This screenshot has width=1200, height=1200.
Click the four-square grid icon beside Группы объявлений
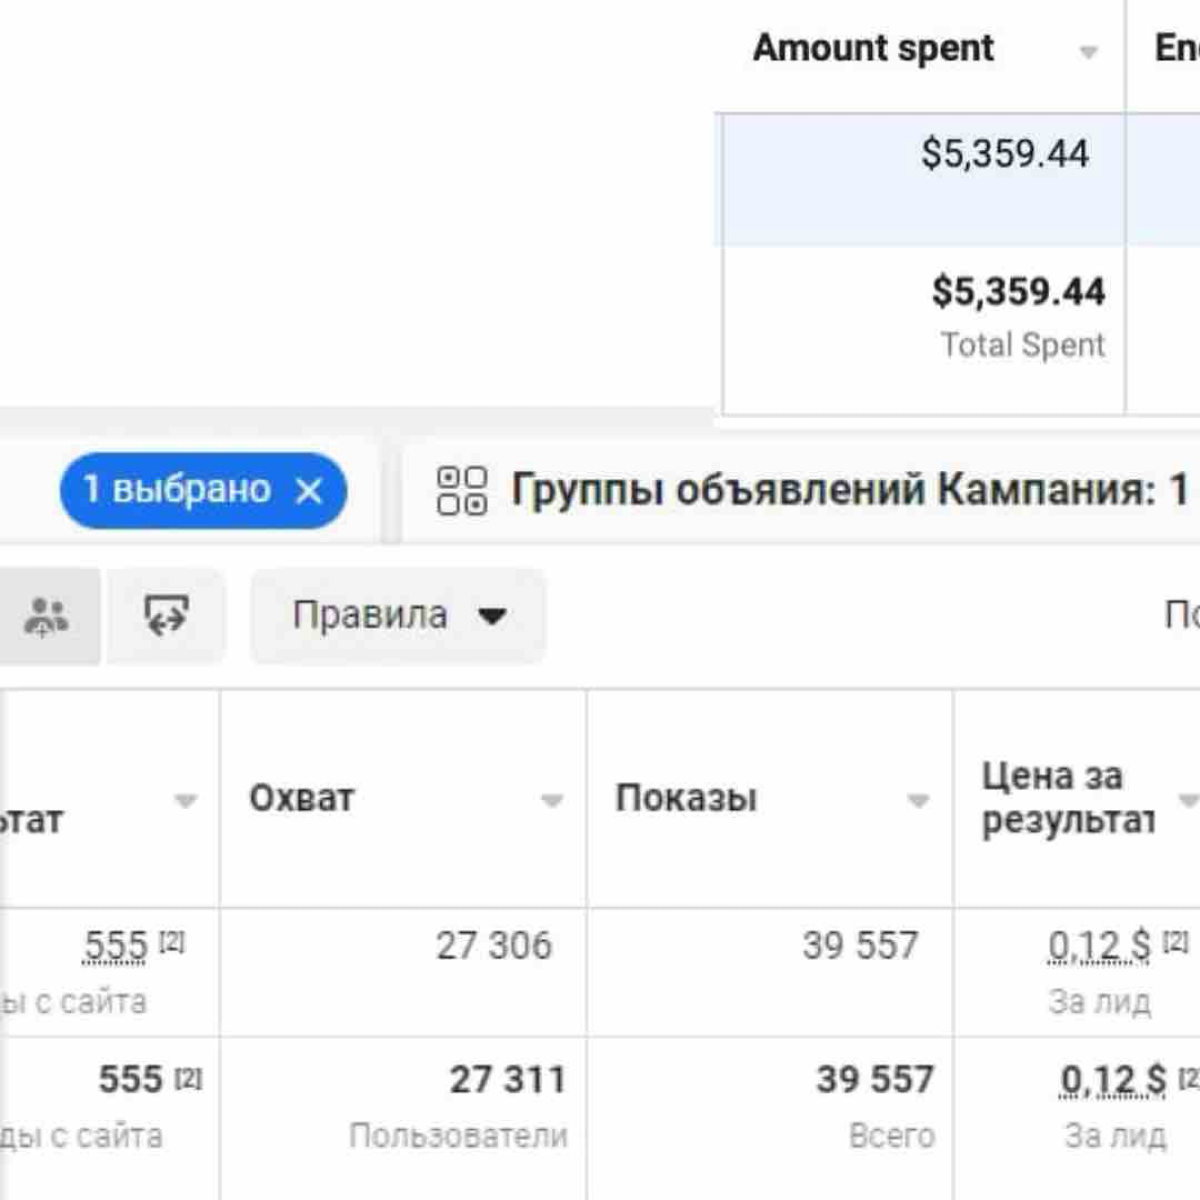click(x=462, y=491)
